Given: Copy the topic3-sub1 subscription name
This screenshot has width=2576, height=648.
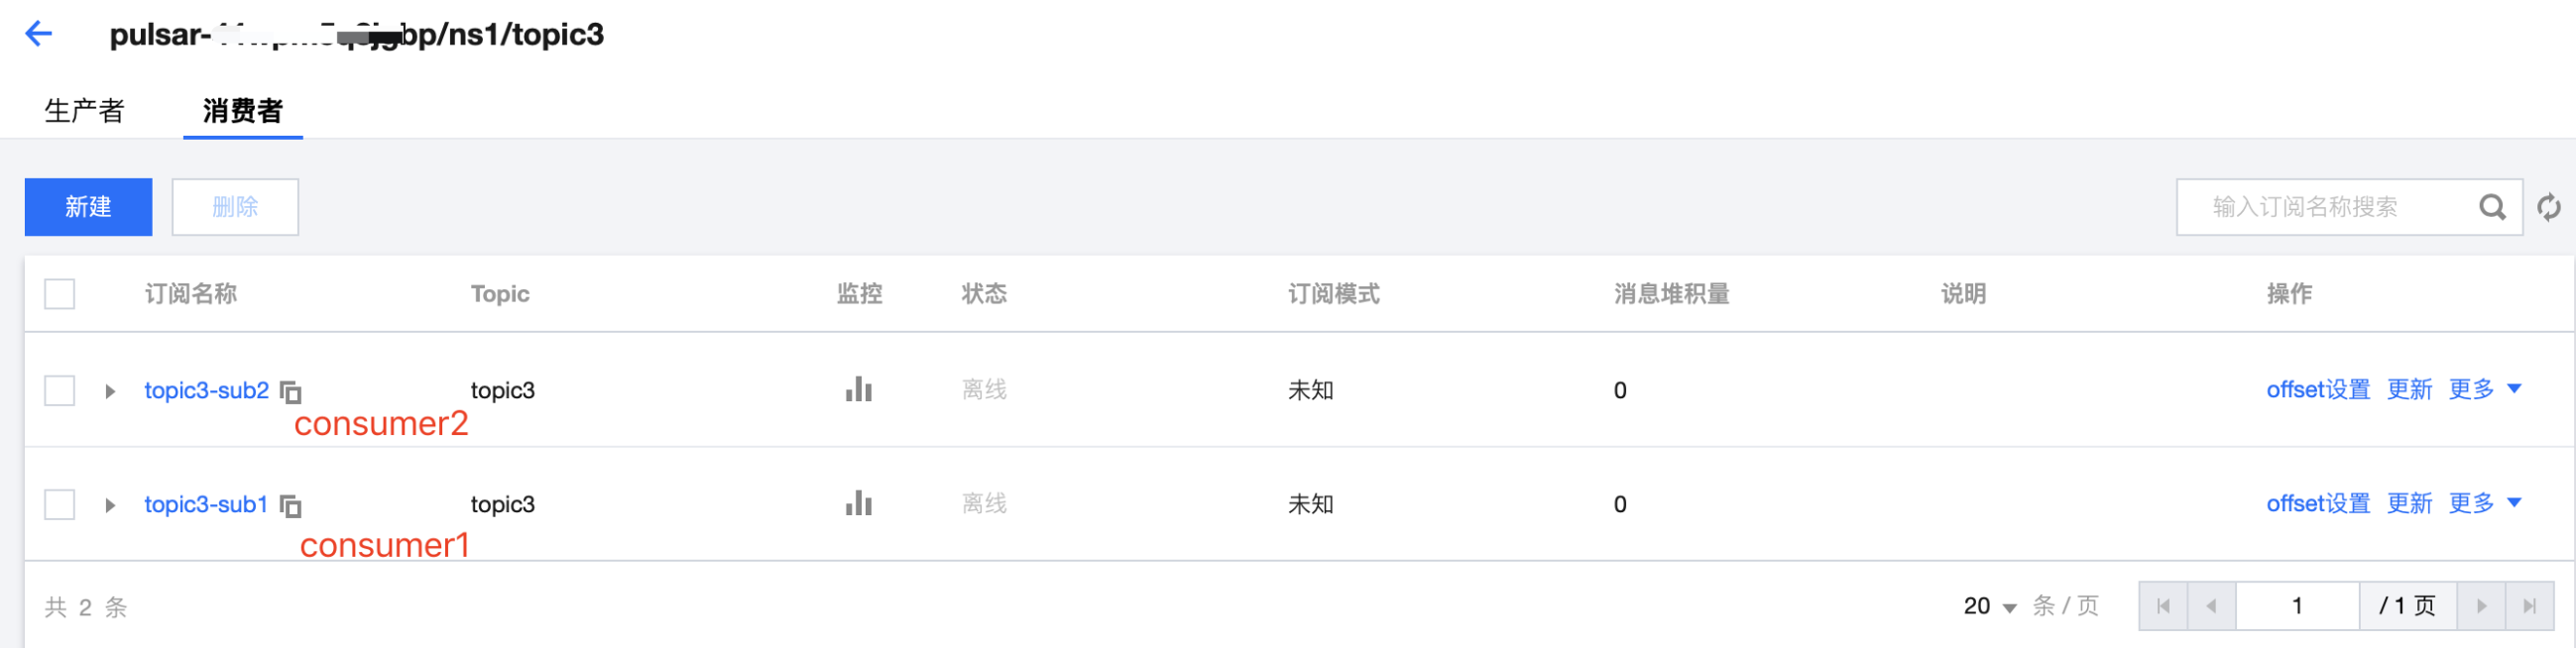Looking at the screenshot, I should pos(291,506).
